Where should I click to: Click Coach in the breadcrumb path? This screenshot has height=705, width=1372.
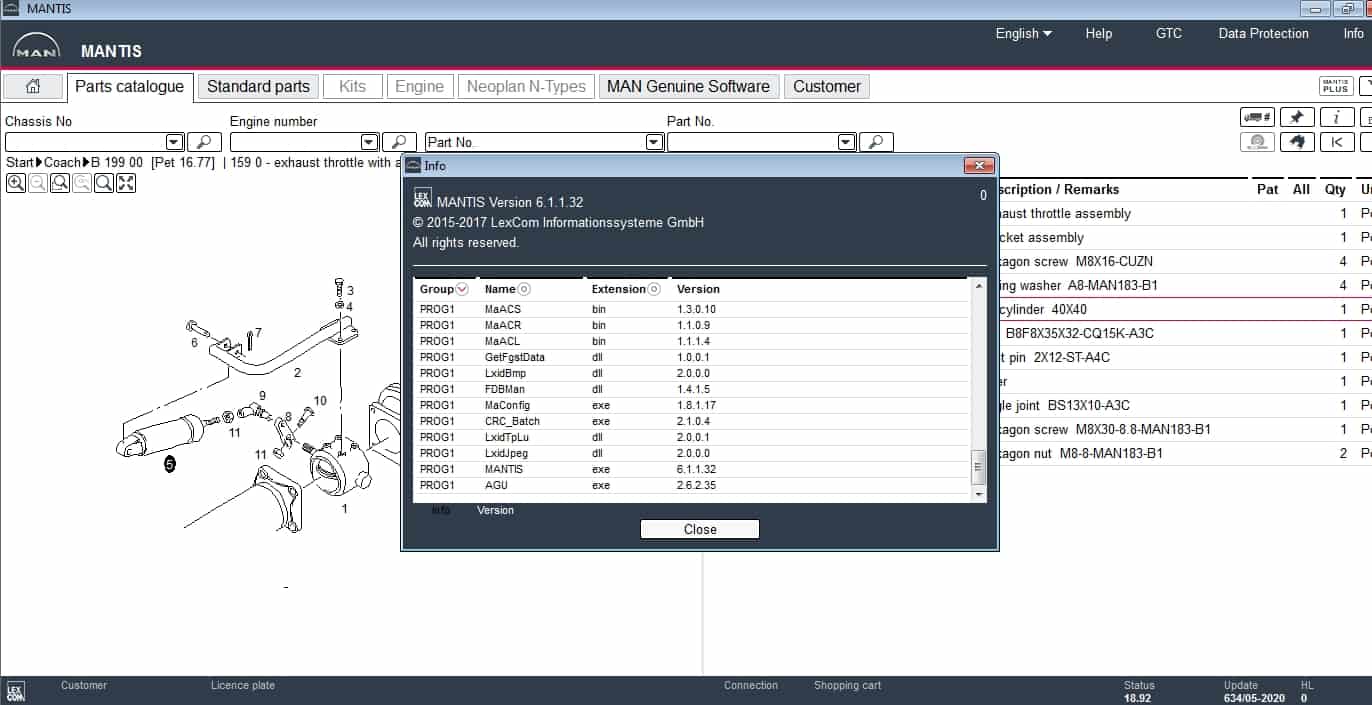(x=62, y=162)
